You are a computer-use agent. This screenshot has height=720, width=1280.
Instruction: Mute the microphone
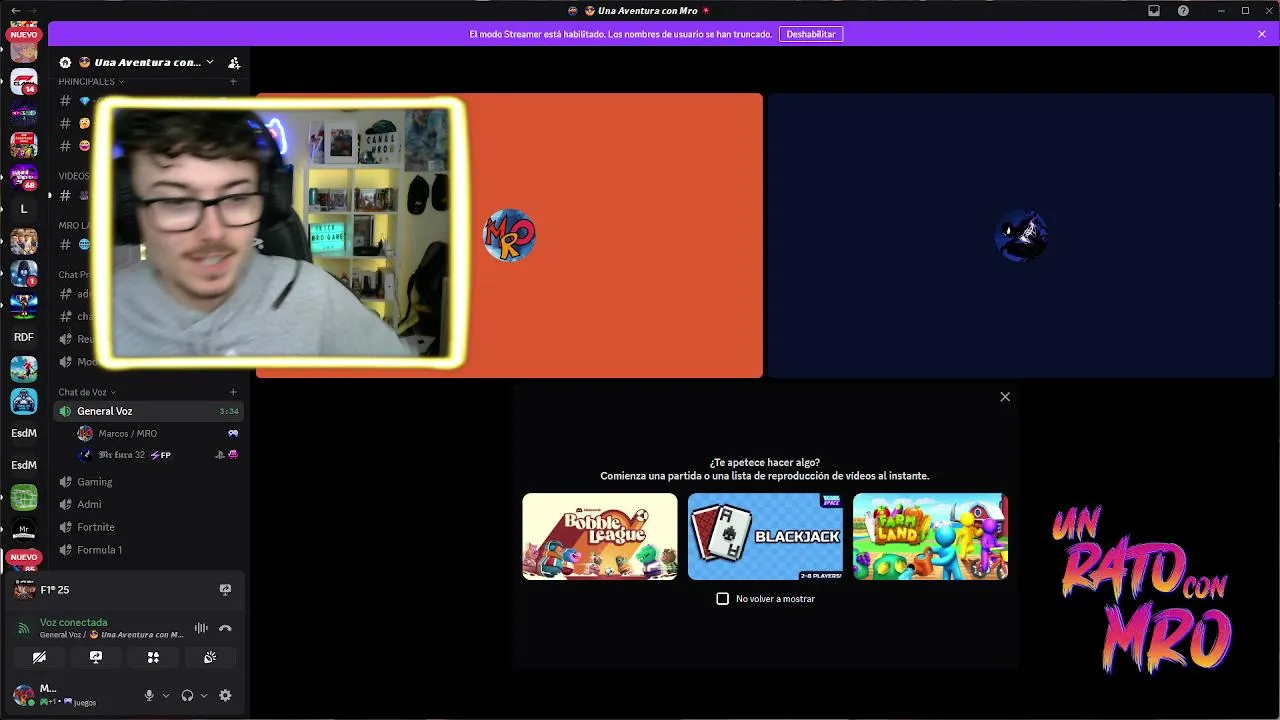[149, 695]
